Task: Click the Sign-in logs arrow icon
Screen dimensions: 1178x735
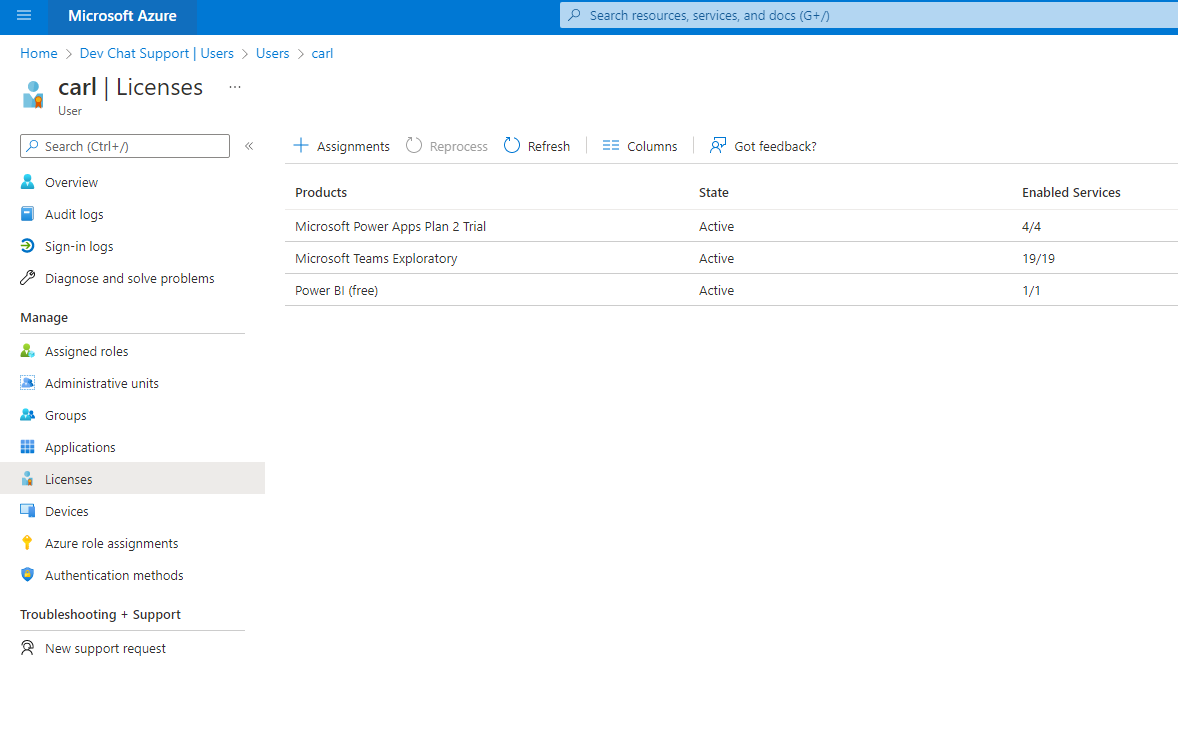Action: click(x=28, y=246)
